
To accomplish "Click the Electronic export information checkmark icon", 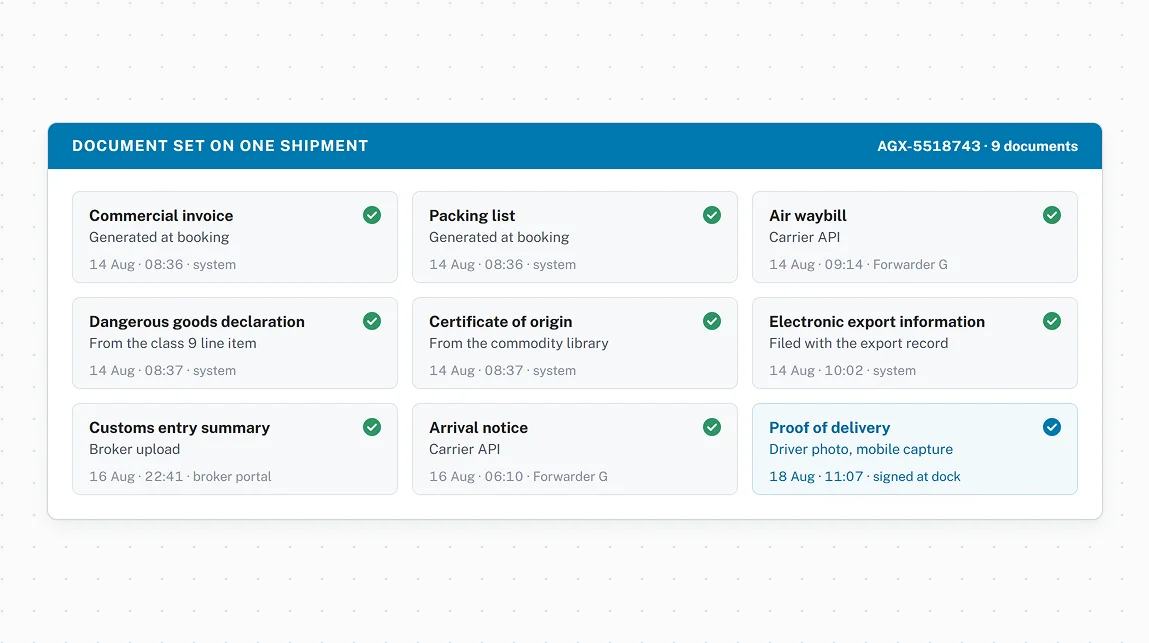I will coord(1052,321).
